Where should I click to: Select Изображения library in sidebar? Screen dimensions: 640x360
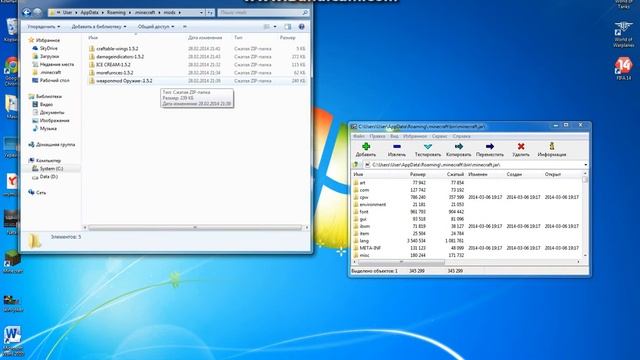click(54, 120)
